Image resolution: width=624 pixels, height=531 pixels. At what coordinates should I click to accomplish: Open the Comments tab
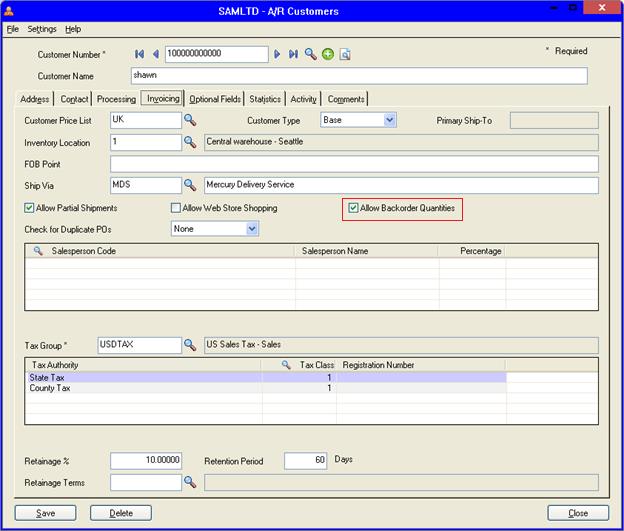(346, 99)
